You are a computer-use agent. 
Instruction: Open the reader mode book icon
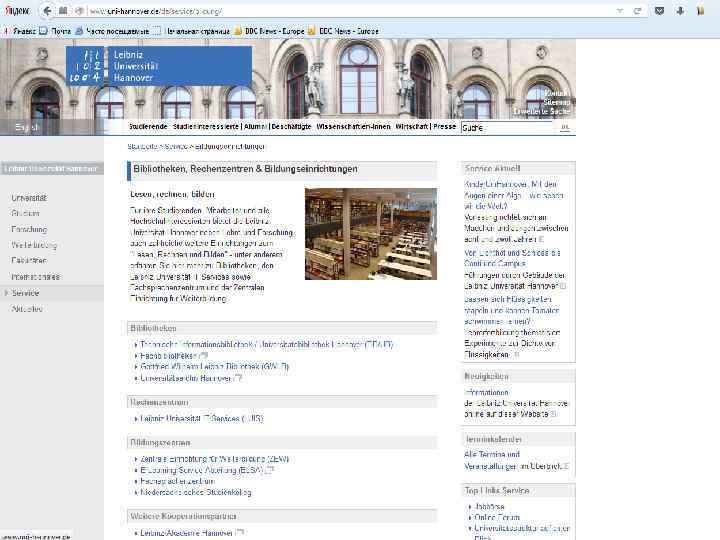pyautogui.click(x=63, y=11)
